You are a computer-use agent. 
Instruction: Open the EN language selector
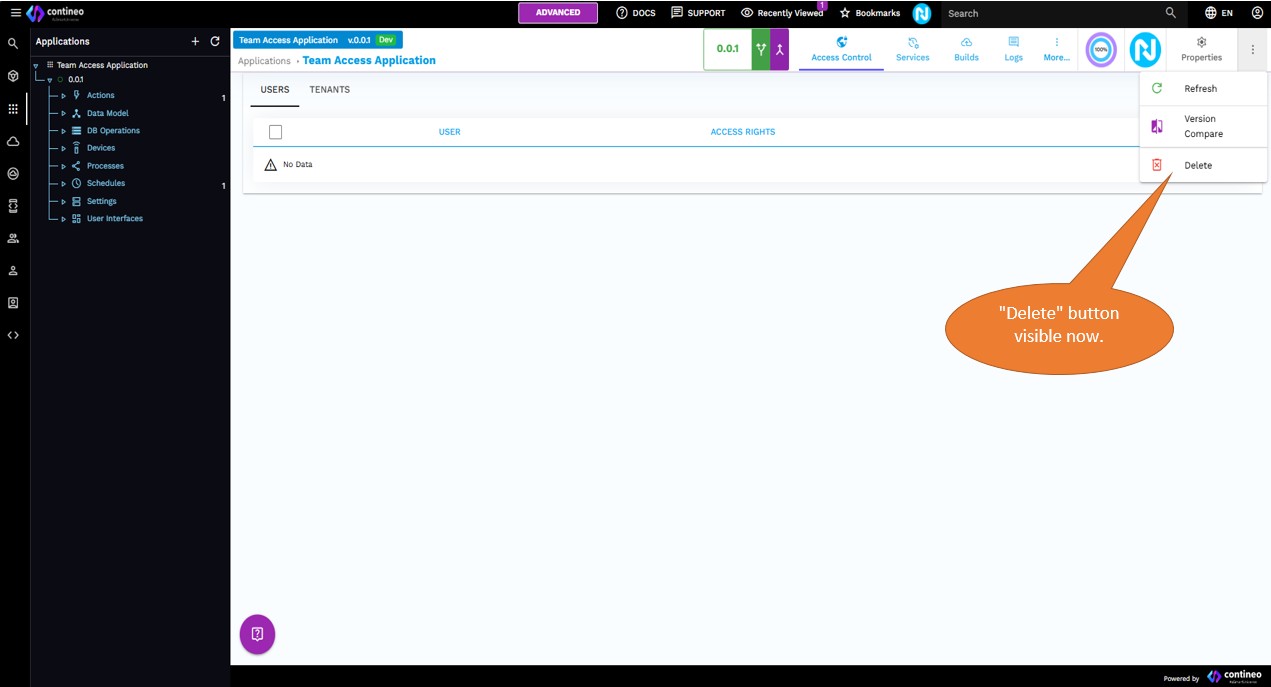[1219, 13]
